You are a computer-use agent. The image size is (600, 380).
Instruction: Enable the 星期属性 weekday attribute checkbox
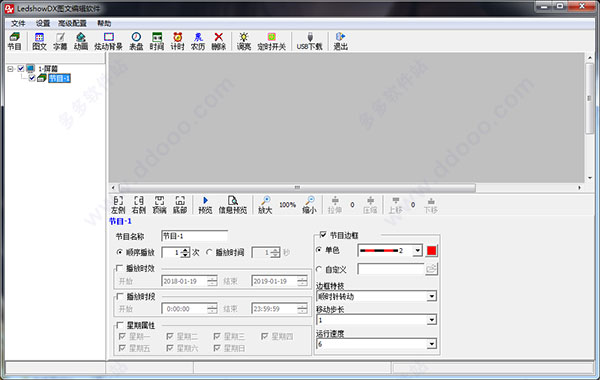coord(119,325)
